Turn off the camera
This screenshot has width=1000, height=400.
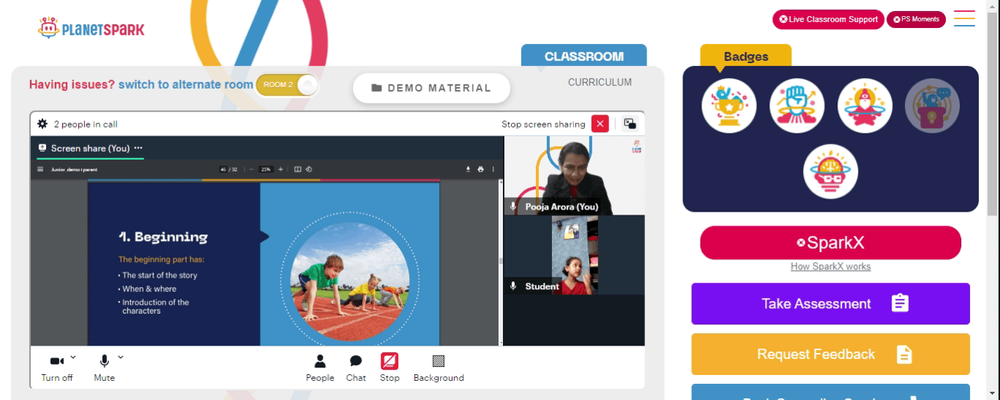57,368
